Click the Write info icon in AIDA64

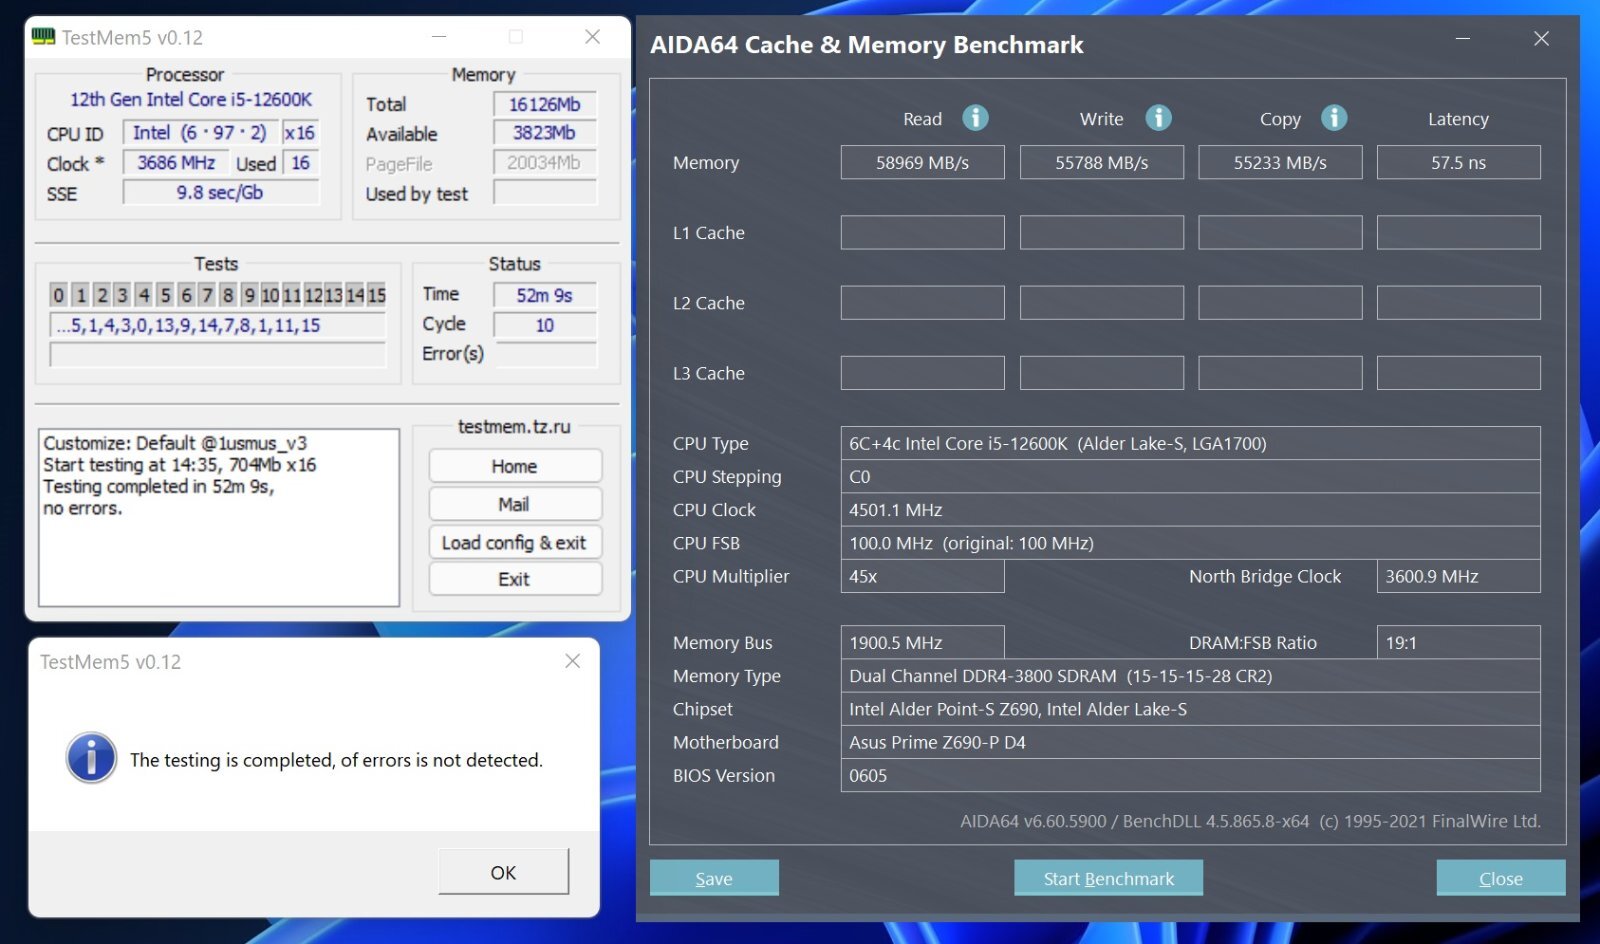(1158, 118)
